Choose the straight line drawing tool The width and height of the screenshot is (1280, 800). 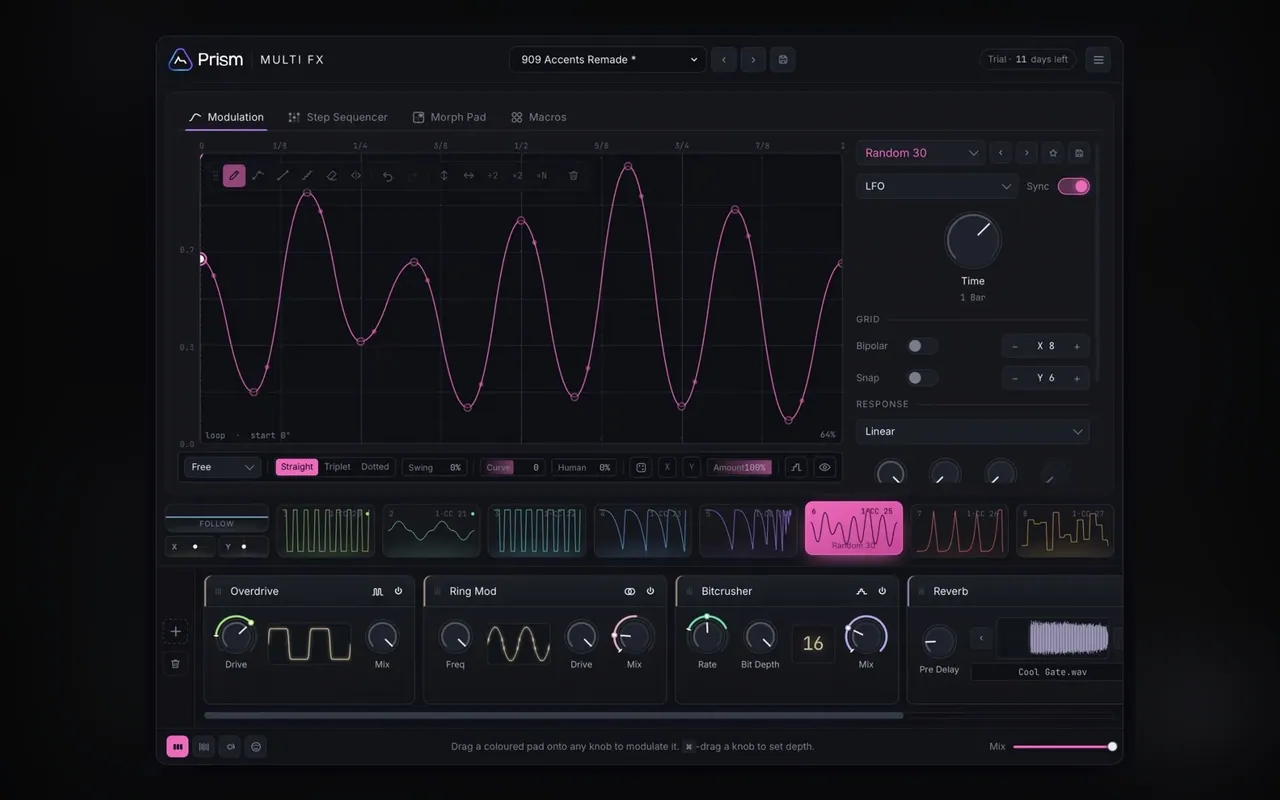(x=283, y=176)
